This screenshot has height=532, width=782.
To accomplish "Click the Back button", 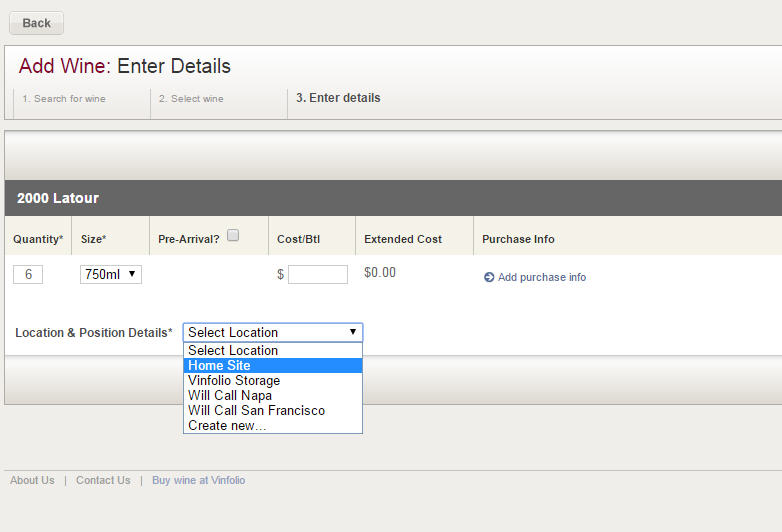I will point(36,23).
